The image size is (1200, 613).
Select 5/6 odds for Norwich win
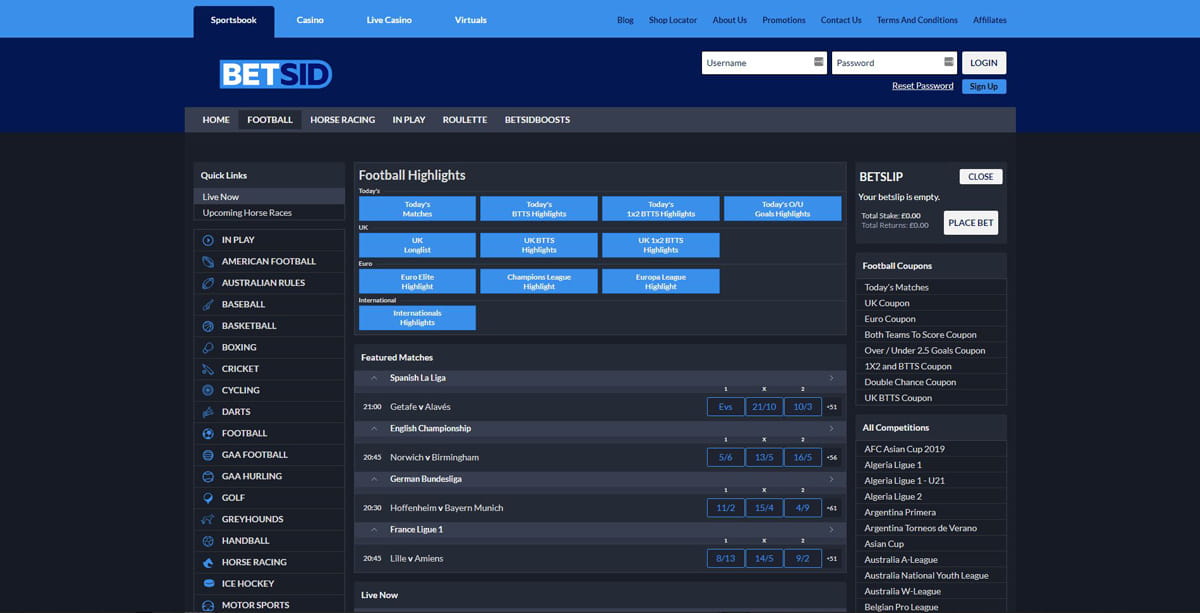coord(725,457)
